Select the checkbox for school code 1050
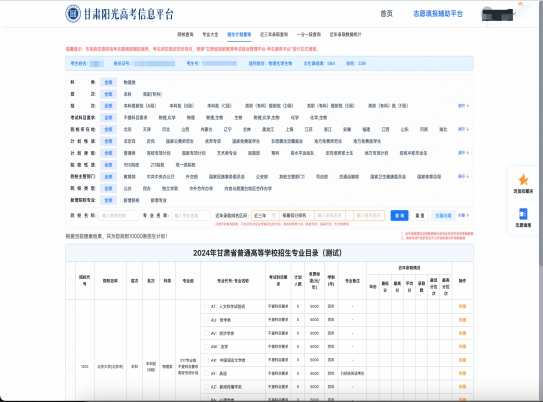This screenshot has height=402, width=543. point(71,366)
